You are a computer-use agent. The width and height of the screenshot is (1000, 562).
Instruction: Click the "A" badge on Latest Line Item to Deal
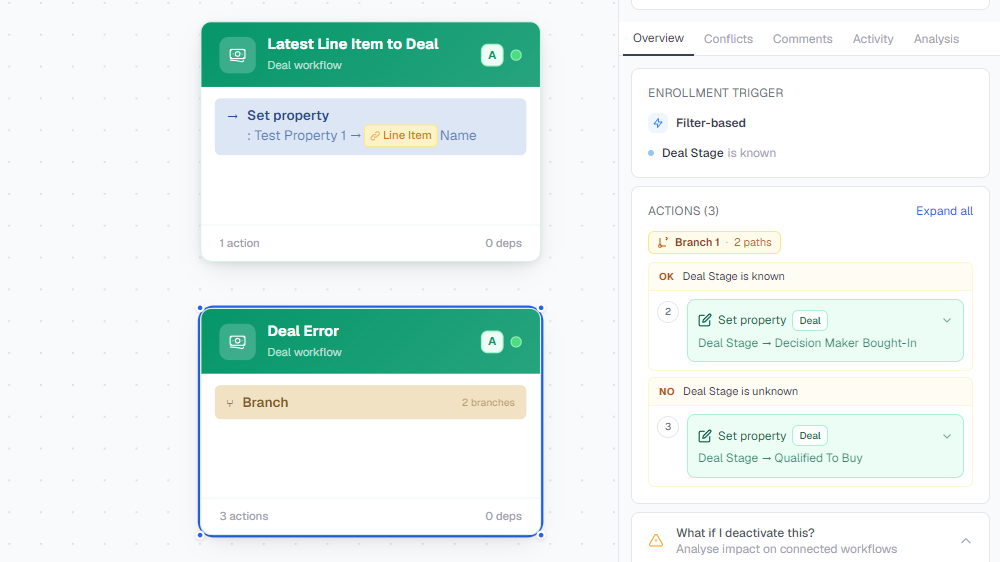coord(492,55)
